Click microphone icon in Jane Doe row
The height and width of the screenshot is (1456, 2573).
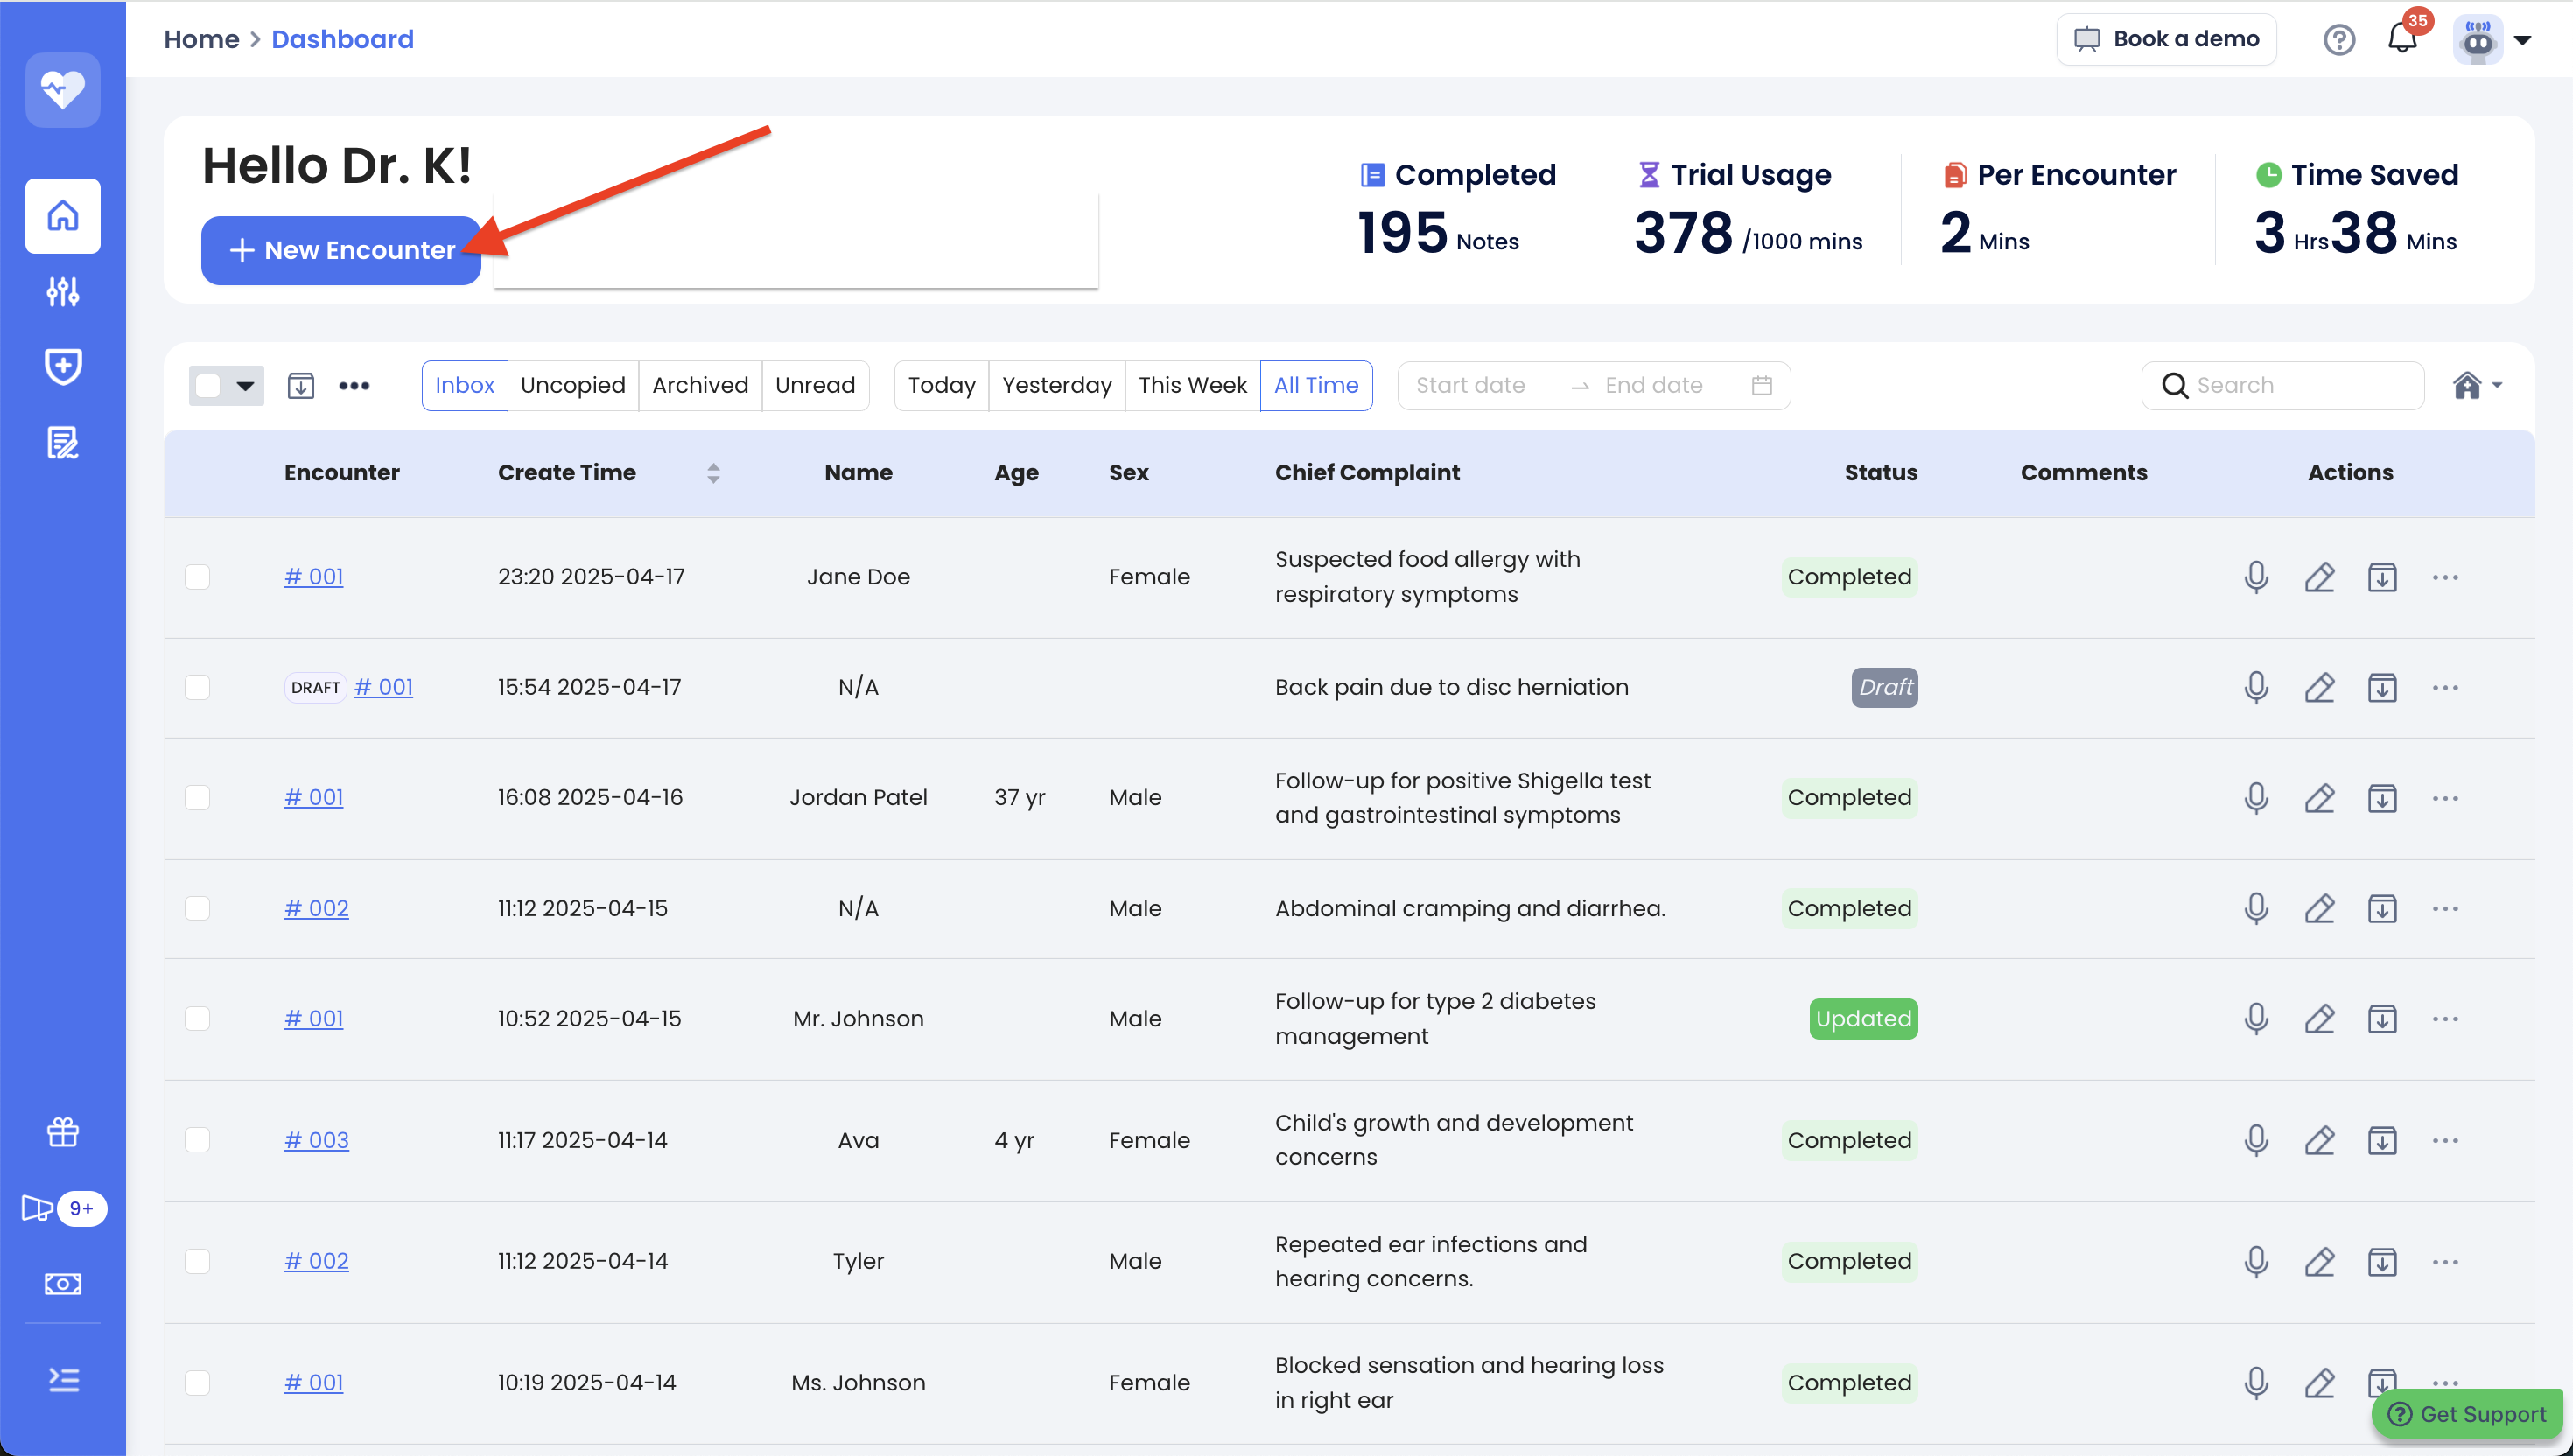[2255, 577]
